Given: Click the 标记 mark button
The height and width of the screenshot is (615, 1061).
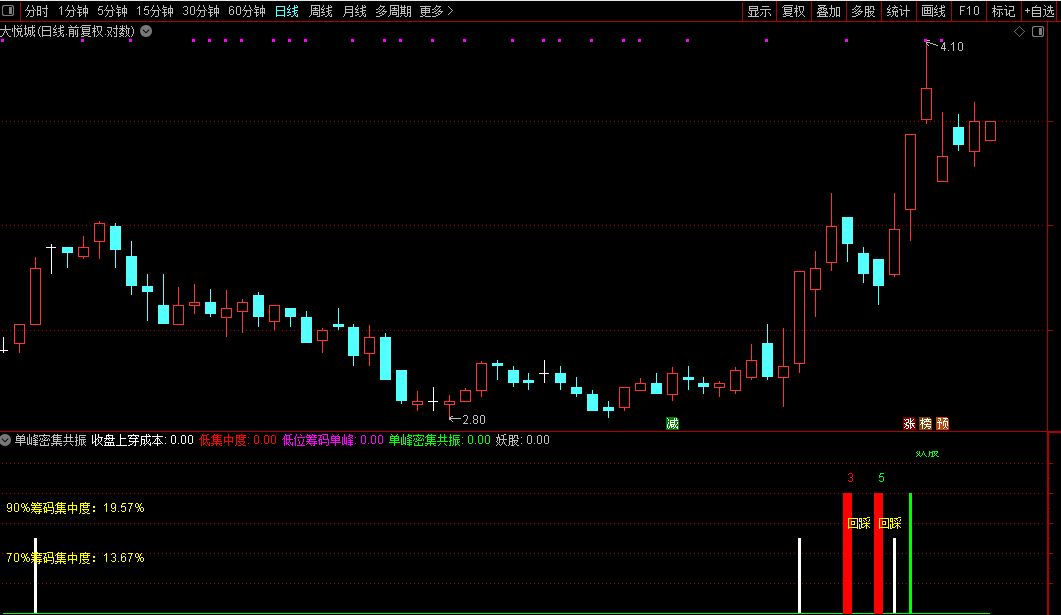Looking at the screenshot, I should pyautogui.click(x=1003, y=12).
